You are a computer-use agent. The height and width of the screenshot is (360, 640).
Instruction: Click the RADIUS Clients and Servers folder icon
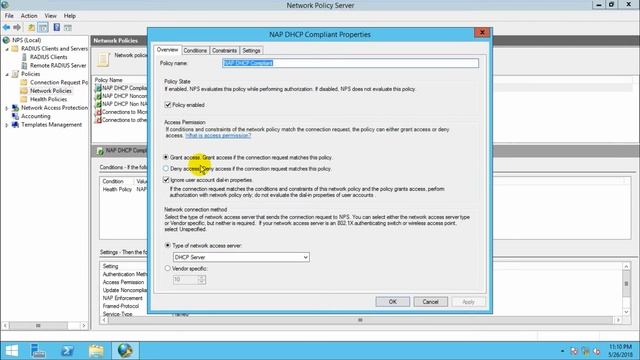point(15,49)
